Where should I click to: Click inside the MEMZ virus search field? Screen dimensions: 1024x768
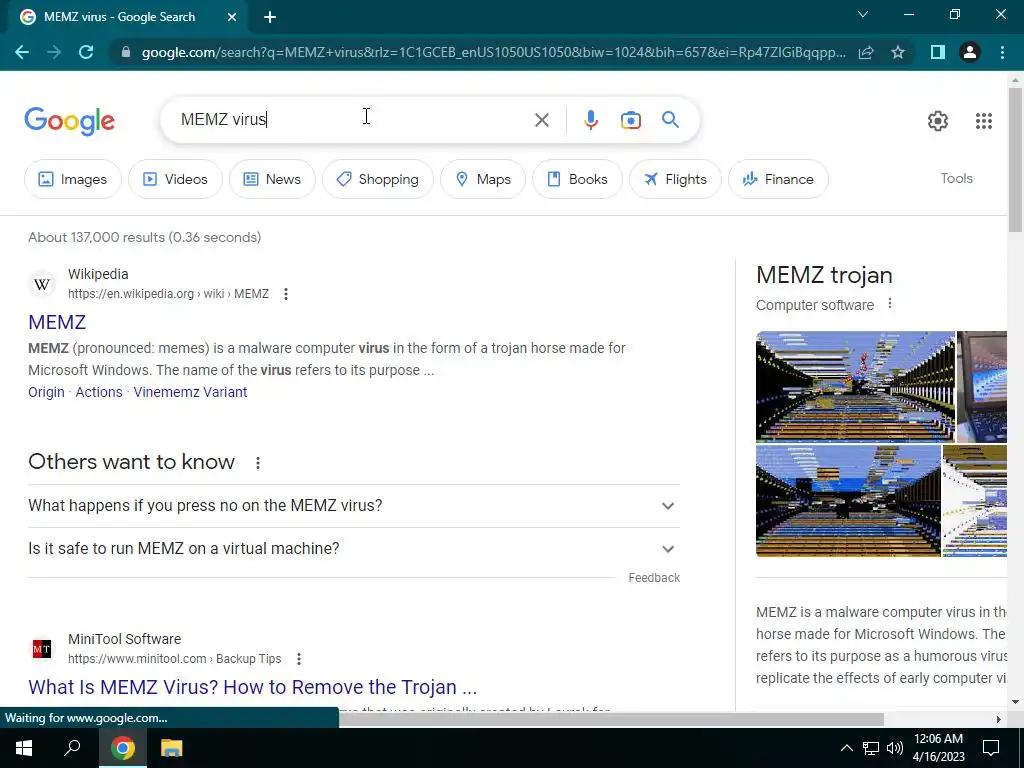(353, 120)
